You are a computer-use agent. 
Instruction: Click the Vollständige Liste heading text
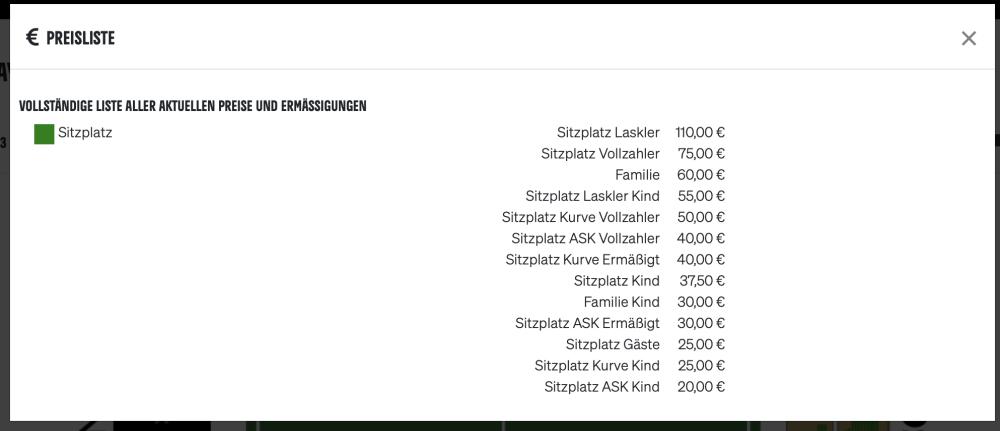(192, 105)
